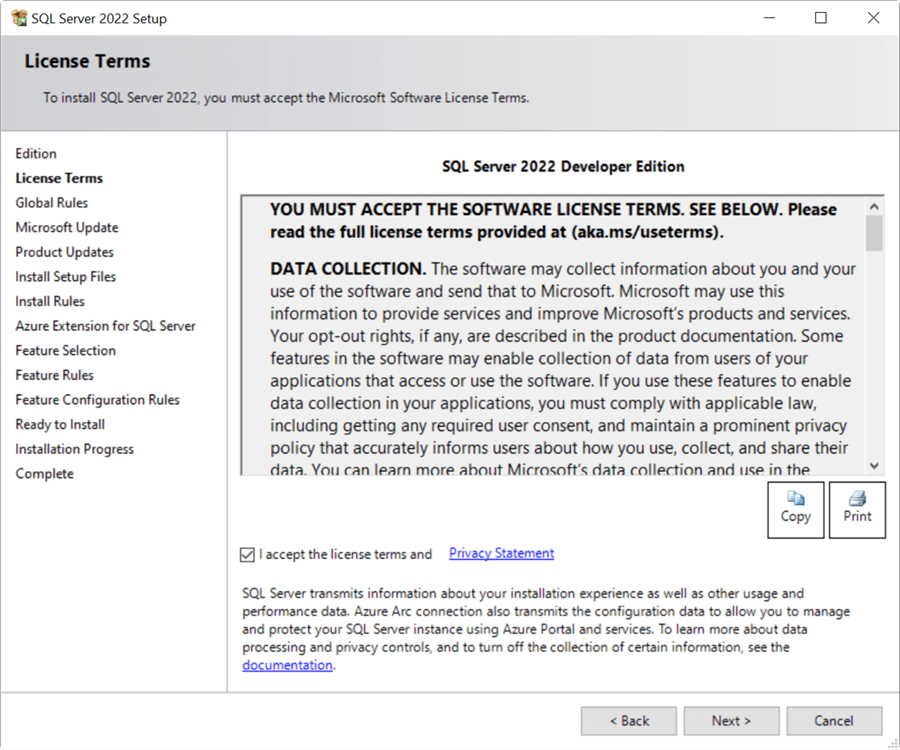900x750 pixels.
Task: Select the Ready to Install step
Action: (x=59, y=424)
